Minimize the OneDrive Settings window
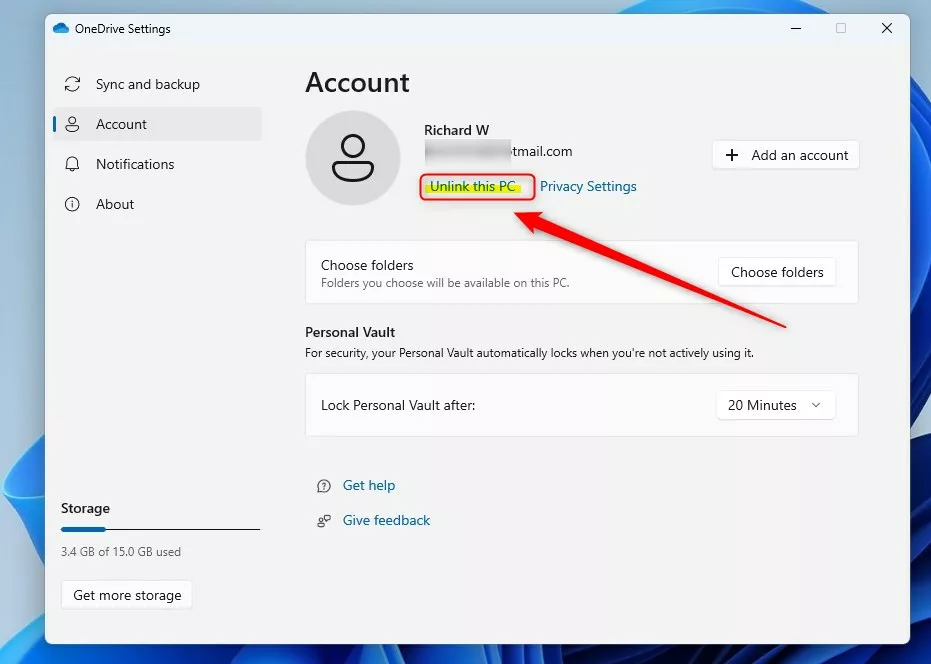Viewport: 931px width, 664px height. (796, 29)
